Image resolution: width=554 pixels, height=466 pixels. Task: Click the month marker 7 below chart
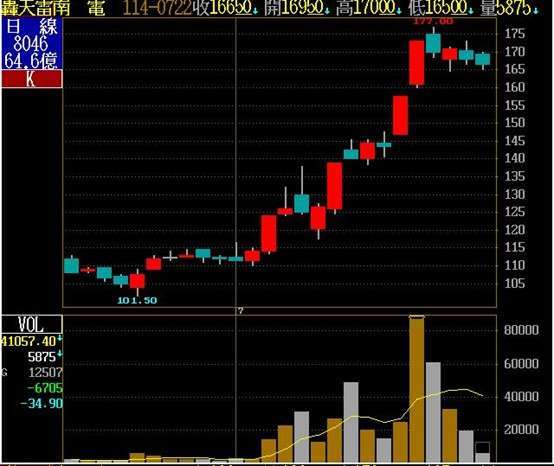(241, 311)
